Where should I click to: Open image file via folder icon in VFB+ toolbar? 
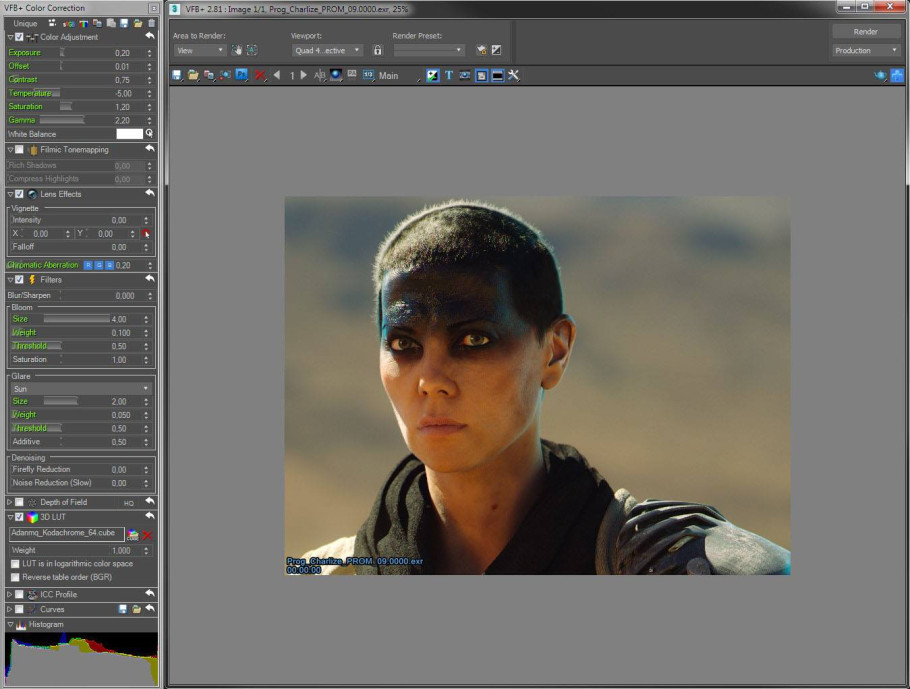click(x=193, y=75)
